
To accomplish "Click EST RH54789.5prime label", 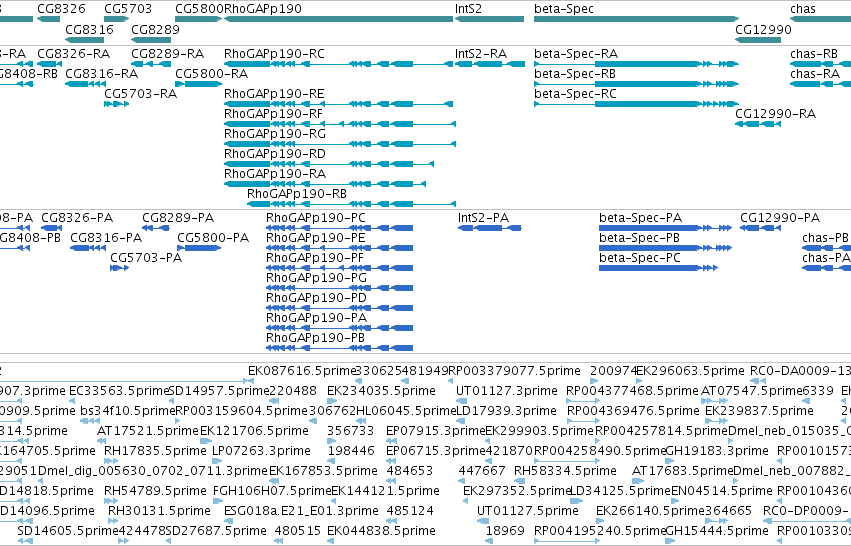I will pyautogui.click(x=155, y=492).
